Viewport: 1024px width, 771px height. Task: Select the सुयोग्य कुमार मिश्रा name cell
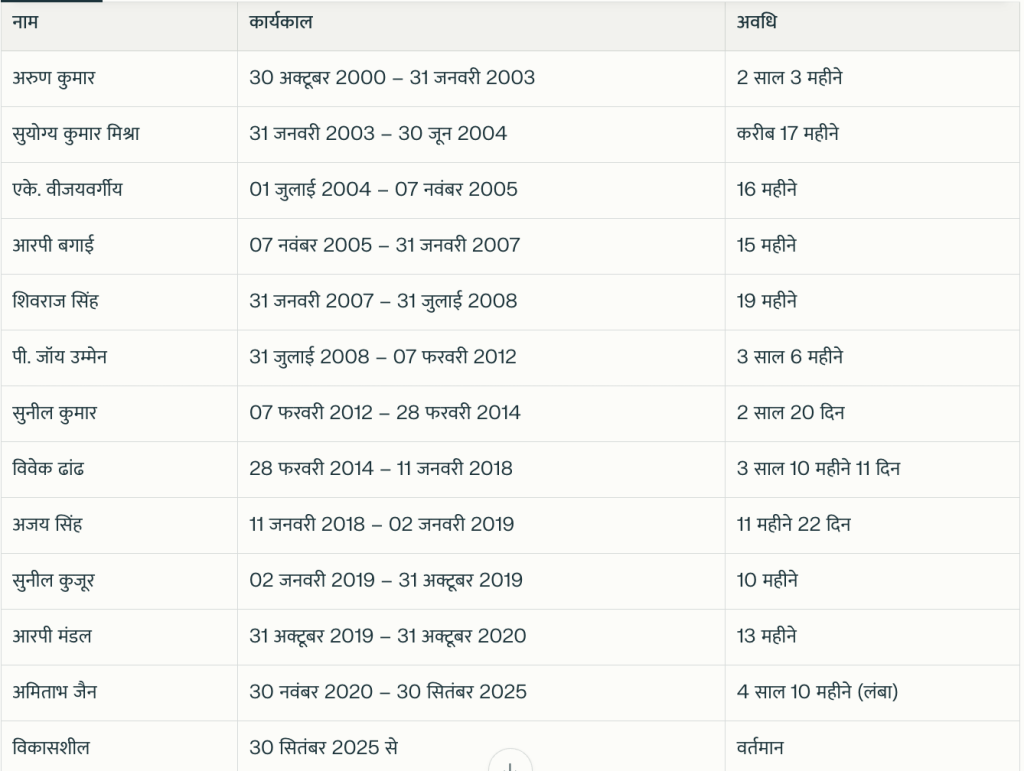click(x=76, y=134)
